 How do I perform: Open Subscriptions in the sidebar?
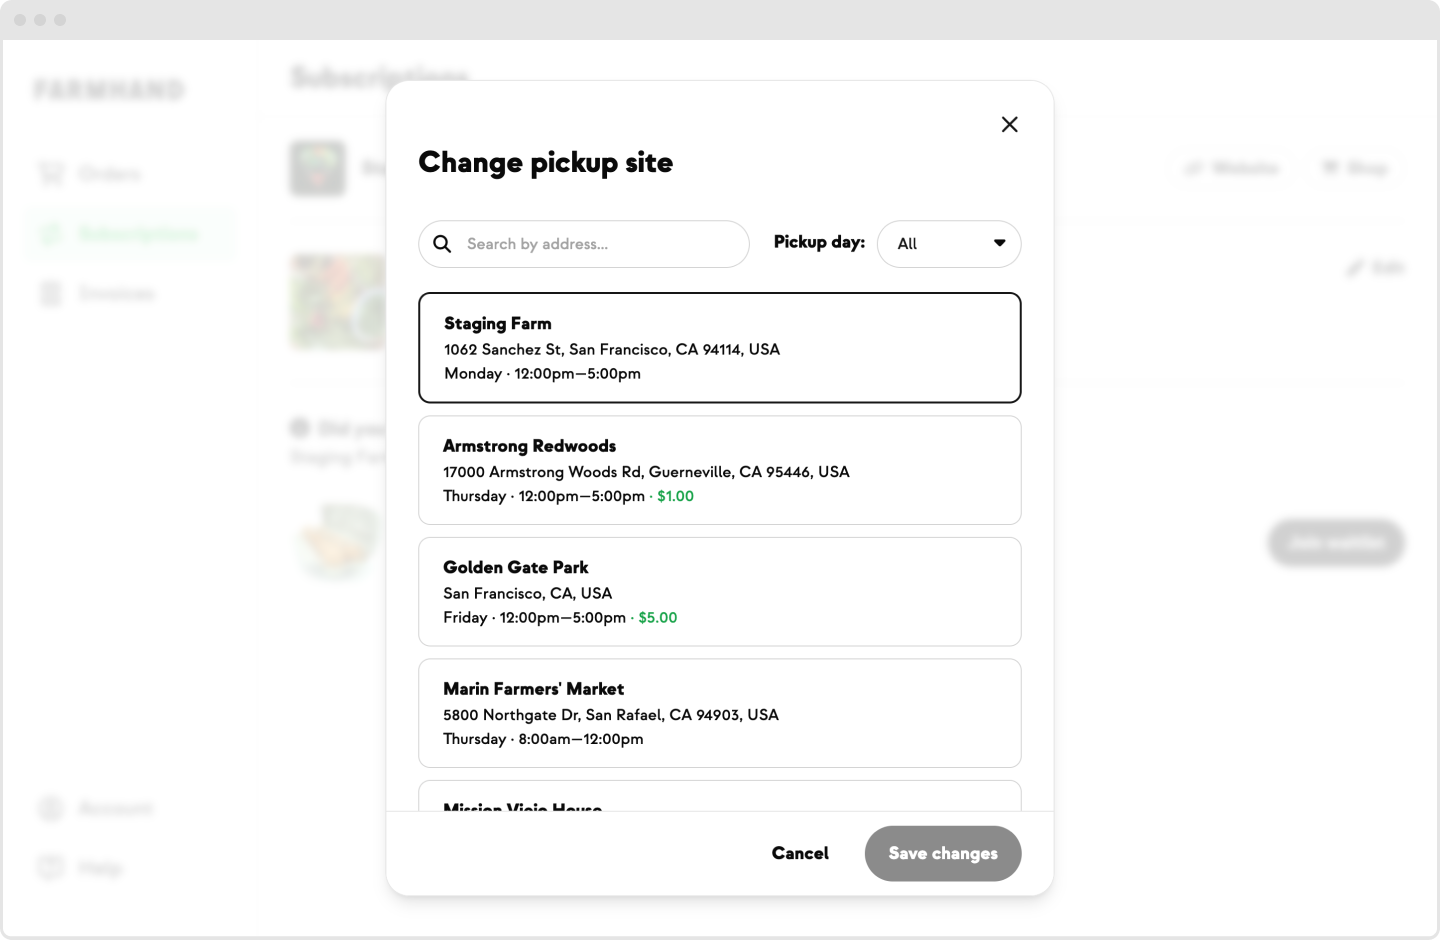[x=128, y=234]
